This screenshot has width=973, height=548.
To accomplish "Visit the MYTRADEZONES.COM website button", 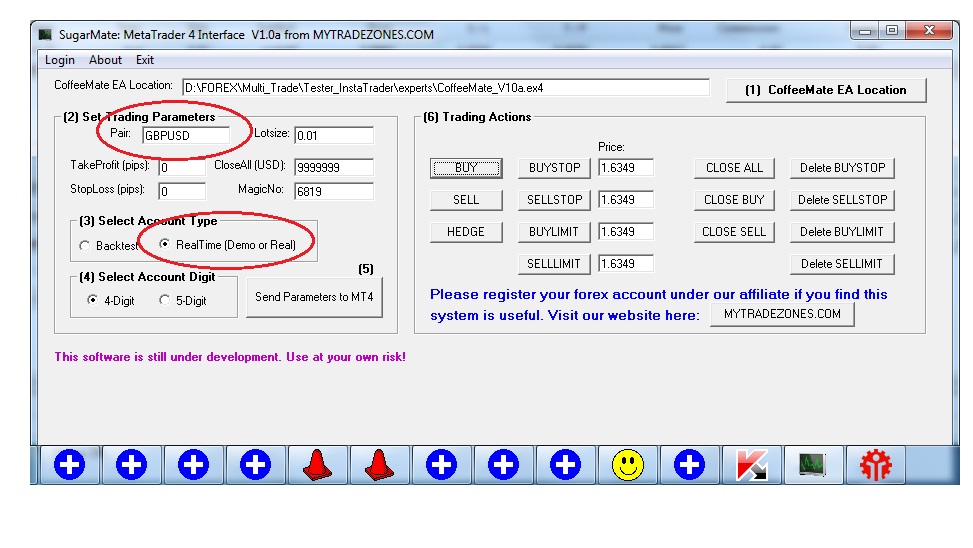I will point(782,314).
